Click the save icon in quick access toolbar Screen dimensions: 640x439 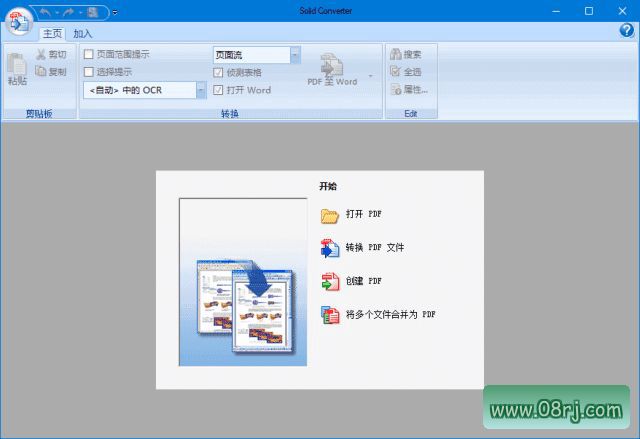(93, 13)
